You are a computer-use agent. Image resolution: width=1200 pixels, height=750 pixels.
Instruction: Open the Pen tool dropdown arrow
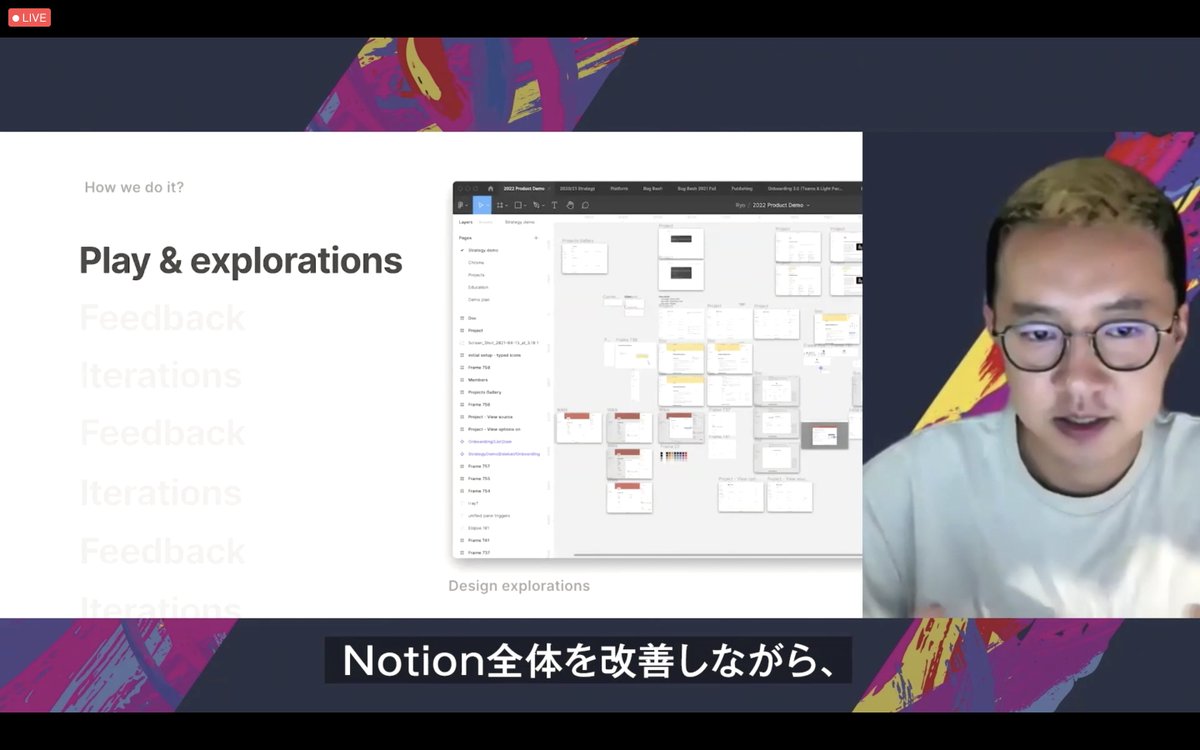pyautogui.click(x=543, y=206)
